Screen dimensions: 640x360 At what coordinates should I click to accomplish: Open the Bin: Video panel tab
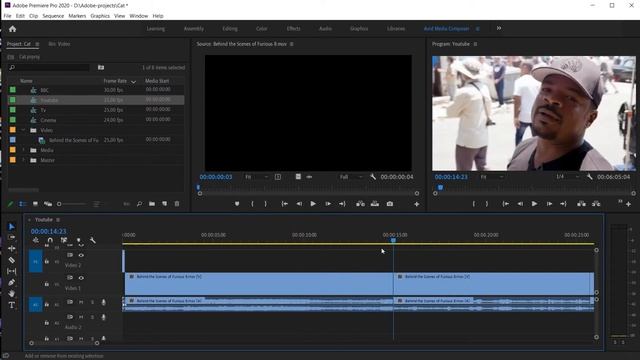[x=59, y=44]
